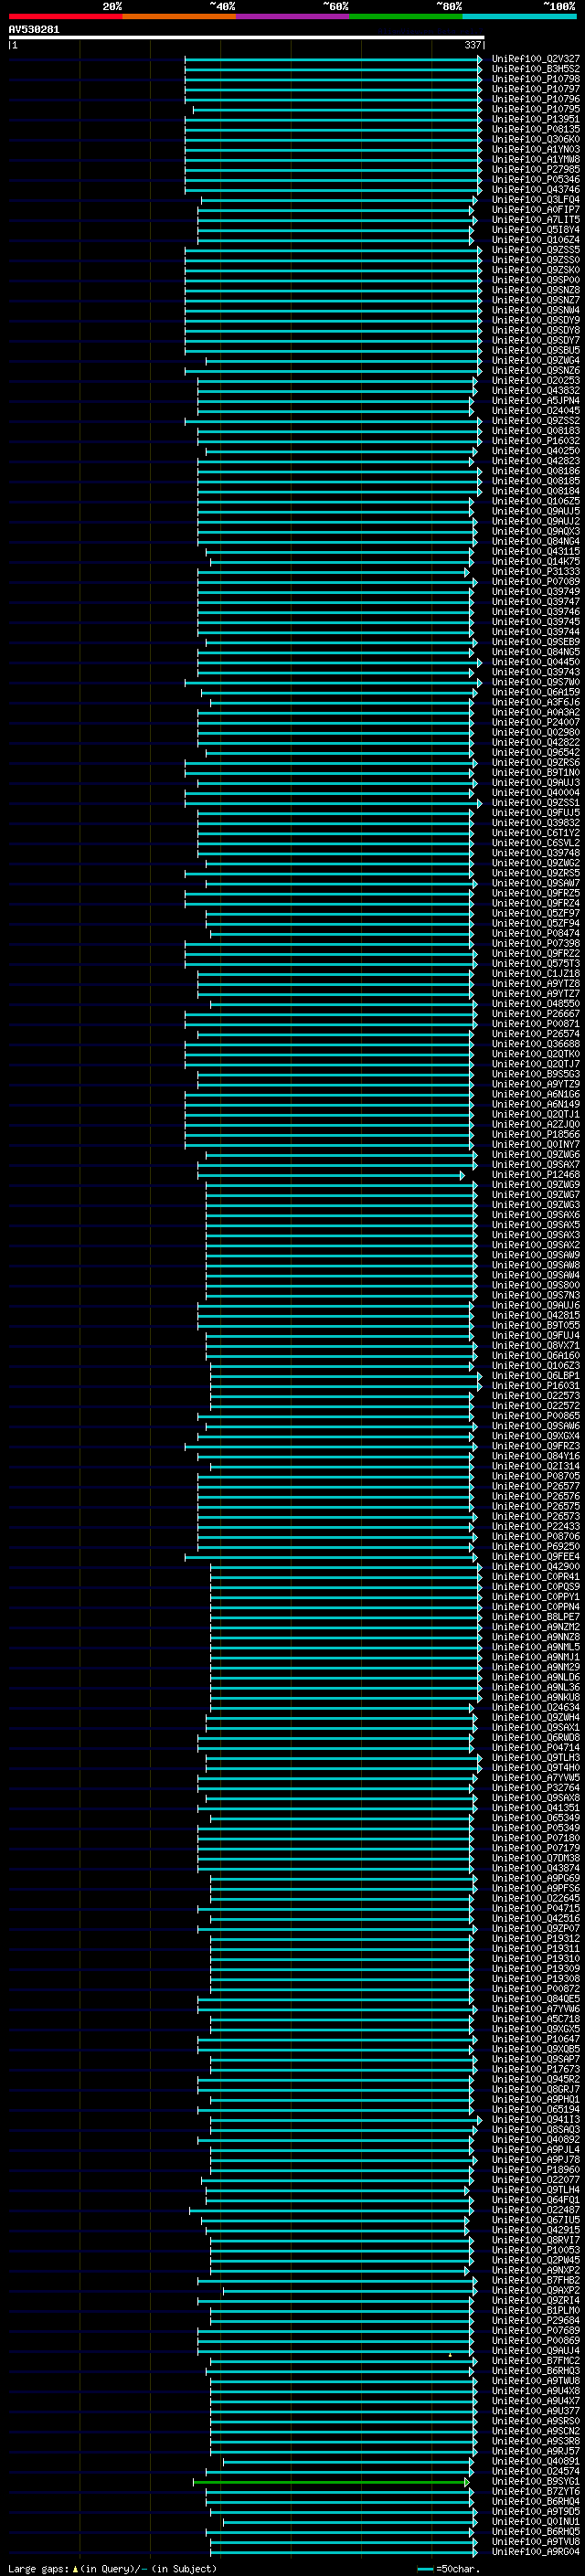Screen dimensions: 585x2576
Task: Open hit UniRef100_B3H5S2
Action: point(536,69)
